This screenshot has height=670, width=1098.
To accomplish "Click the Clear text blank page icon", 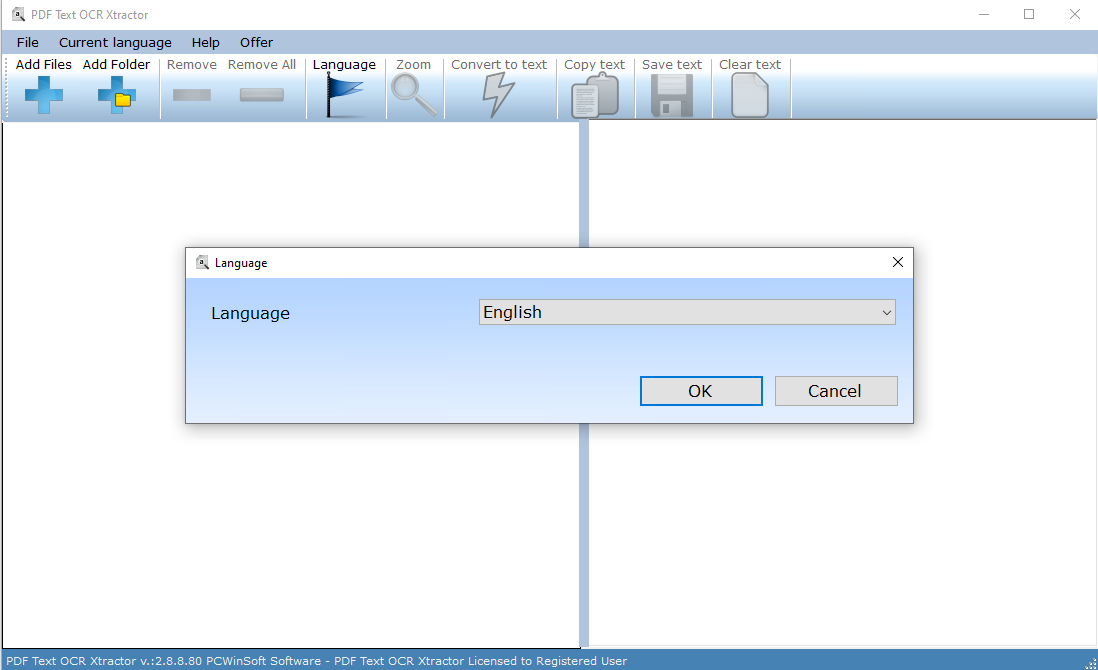I will 750,96.
